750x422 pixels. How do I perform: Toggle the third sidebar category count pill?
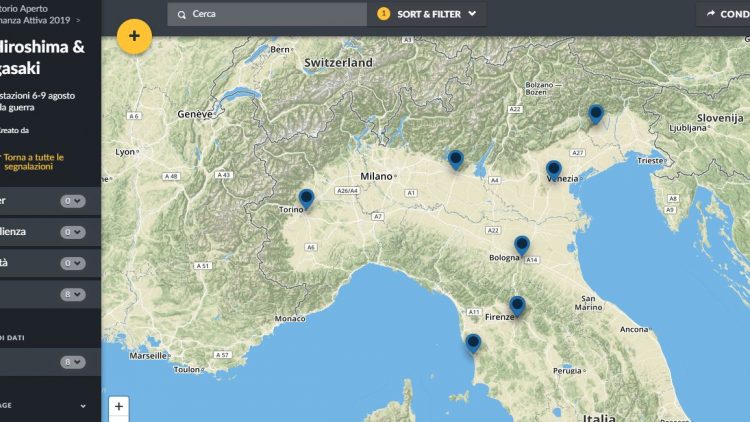tap(73, 263)
